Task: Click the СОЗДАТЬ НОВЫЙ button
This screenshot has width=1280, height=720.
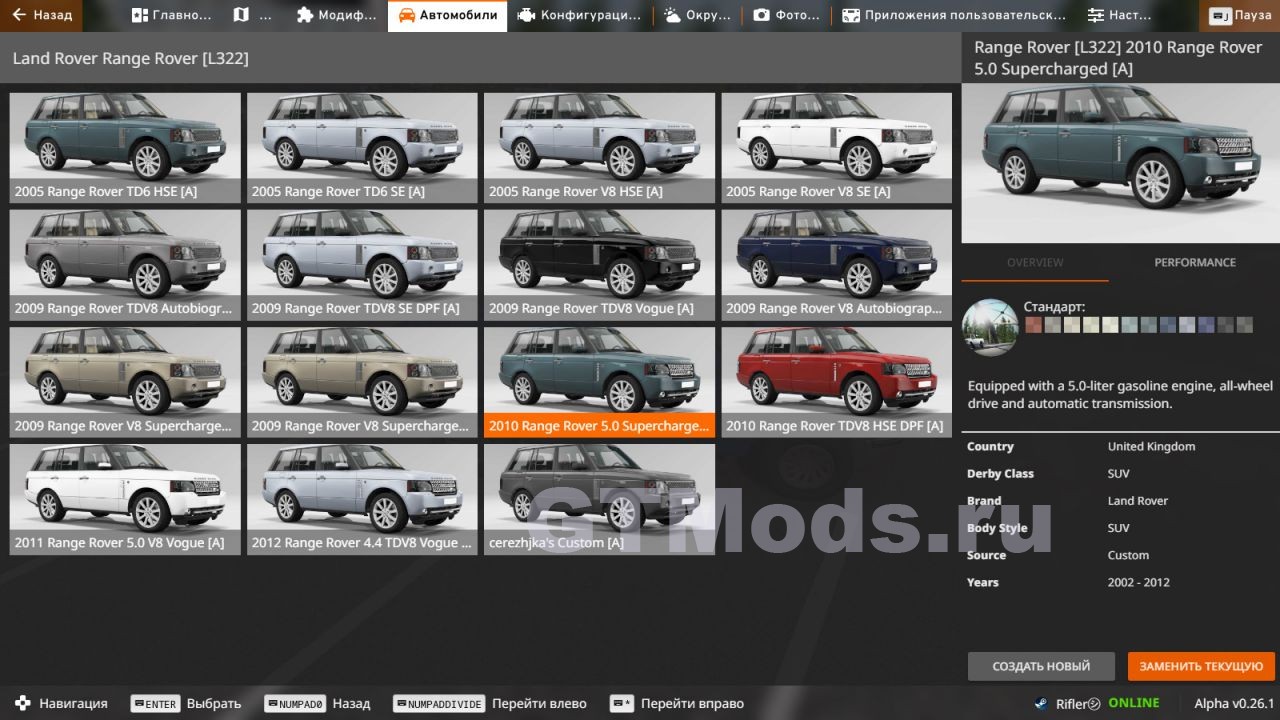Action: (x=1041, y=666)
